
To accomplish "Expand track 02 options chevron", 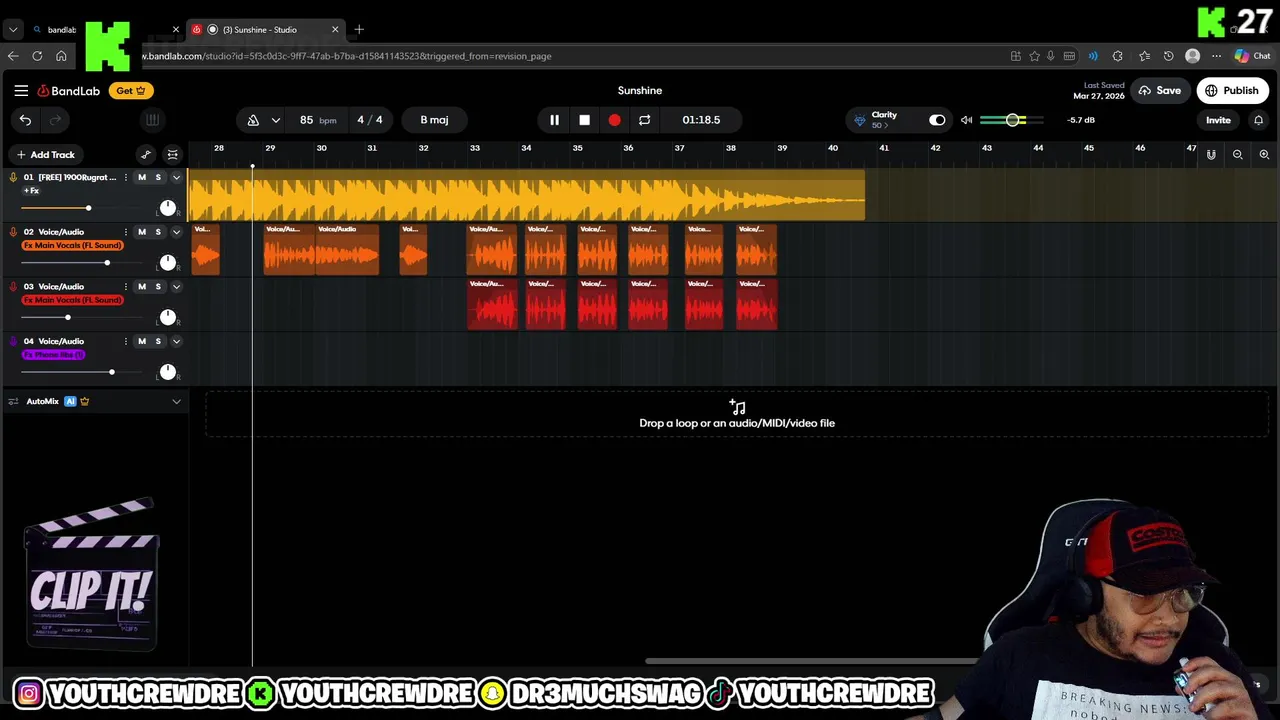I will (x=176, y=232).
